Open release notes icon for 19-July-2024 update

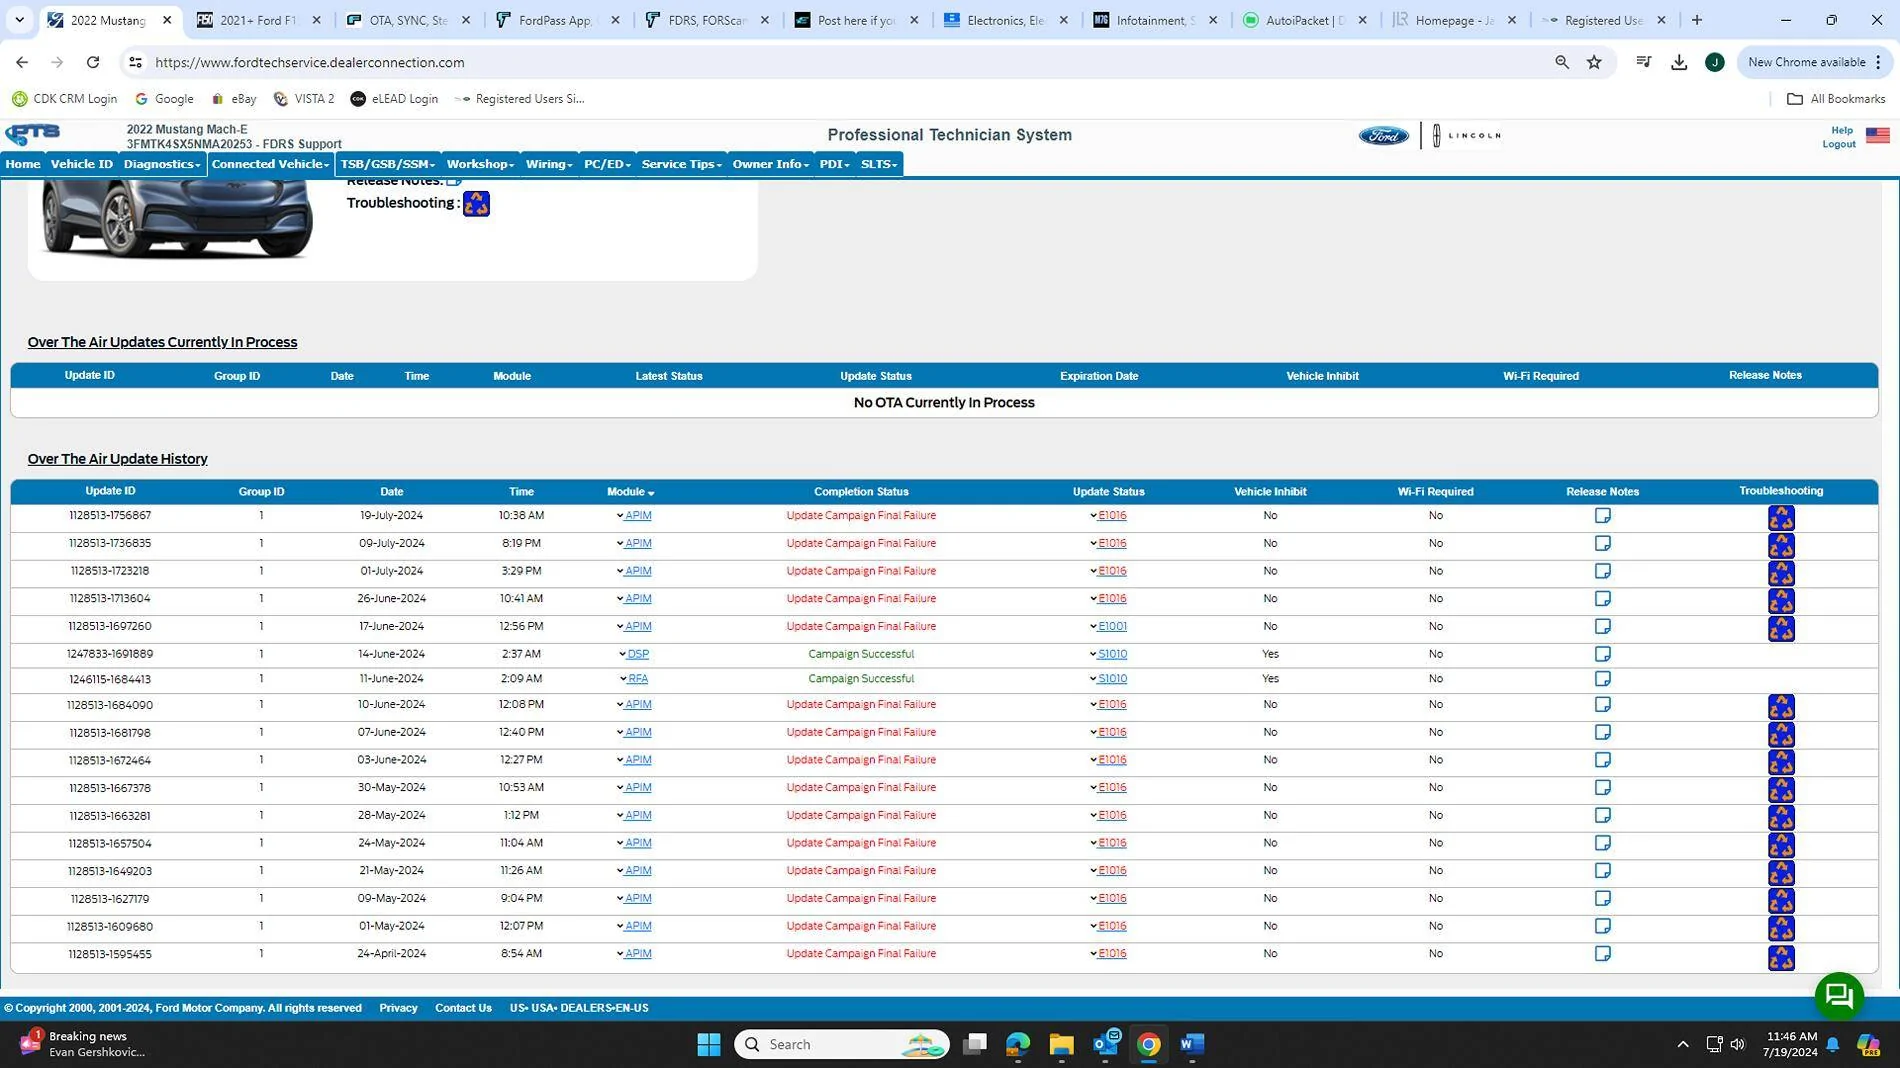point(1602,516)
